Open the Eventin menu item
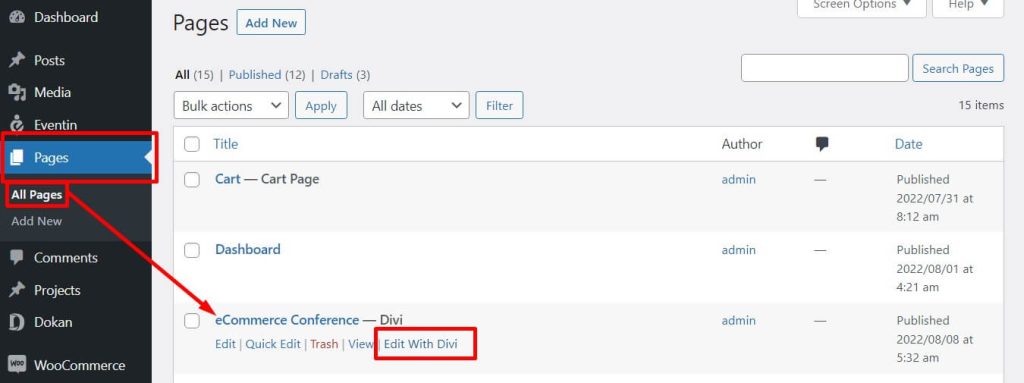Image resolution: width=1024 pixels, height=383 pixels. (56, 125)
